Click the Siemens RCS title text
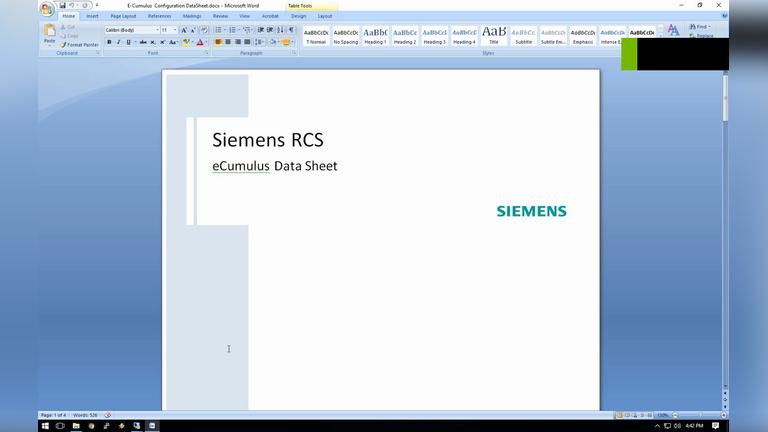This screenshot has height=432, width=768. (268, 140)
